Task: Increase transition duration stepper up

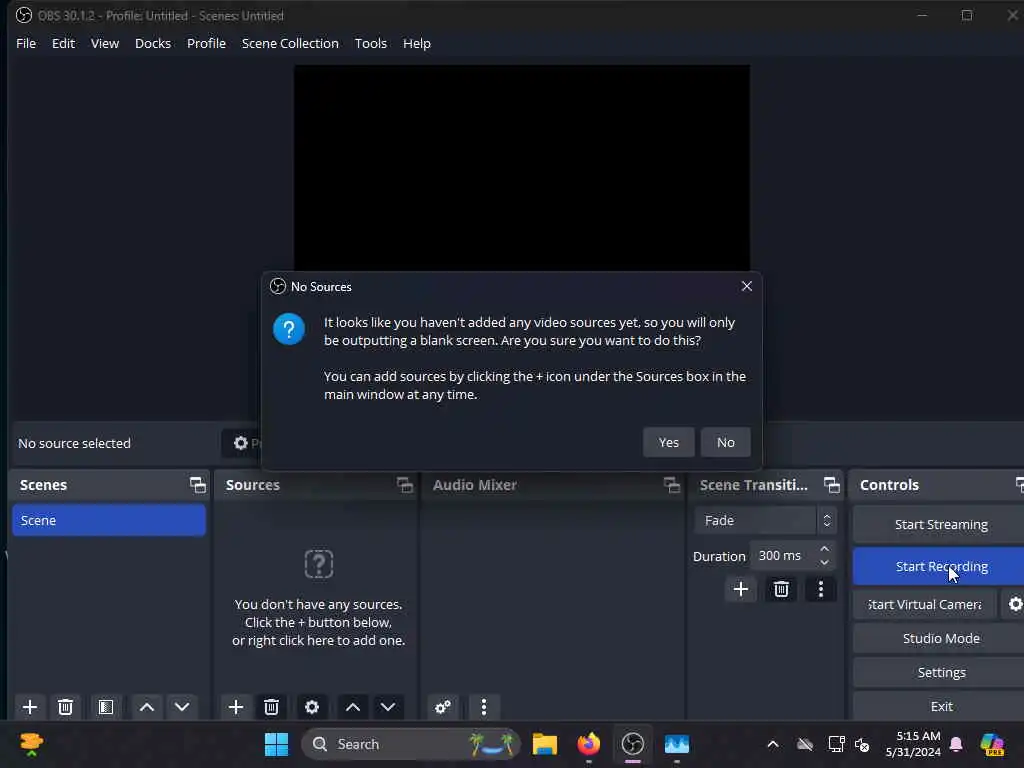Action: (x=825, y=549)
